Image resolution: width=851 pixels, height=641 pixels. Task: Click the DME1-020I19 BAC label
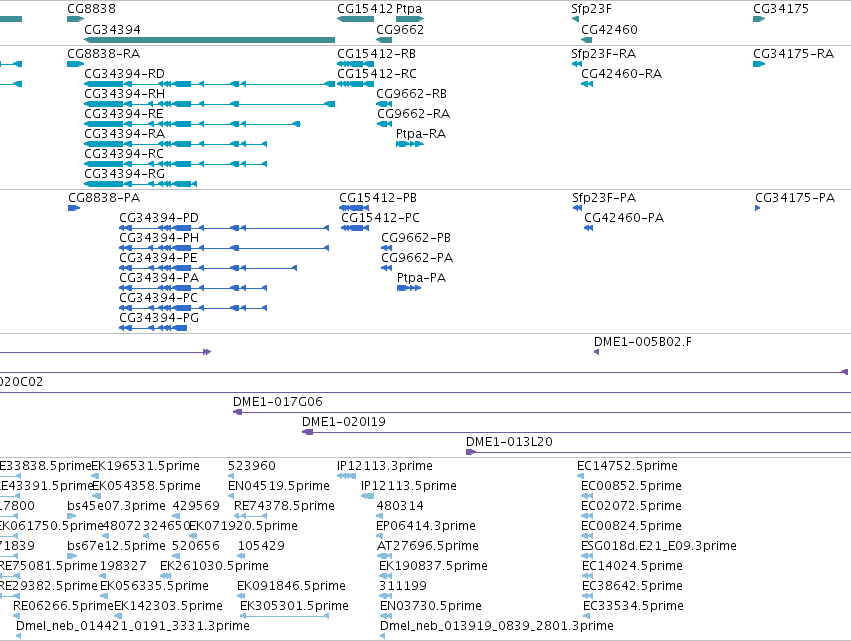(x=344, y=422)
